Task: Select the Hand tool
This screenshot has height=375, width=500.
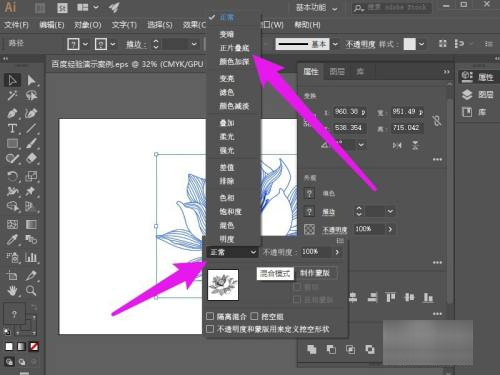Action: coord(12,291)
